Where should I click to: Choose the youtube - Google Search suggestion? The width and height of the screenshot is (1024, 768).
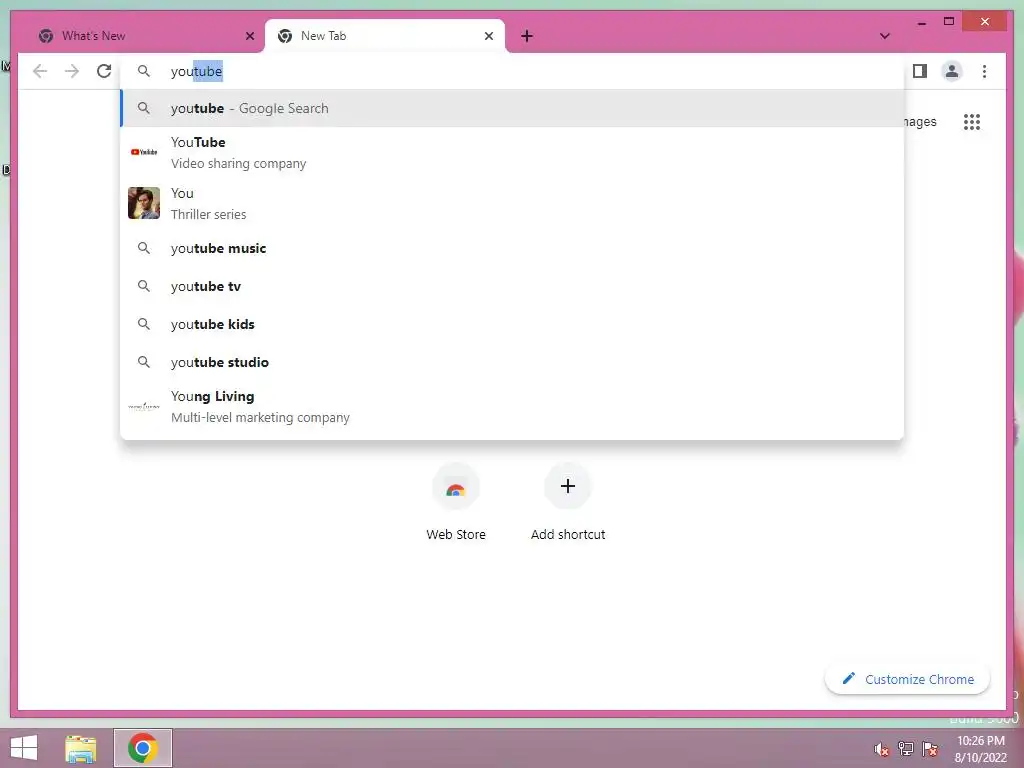tap(512, 108)
